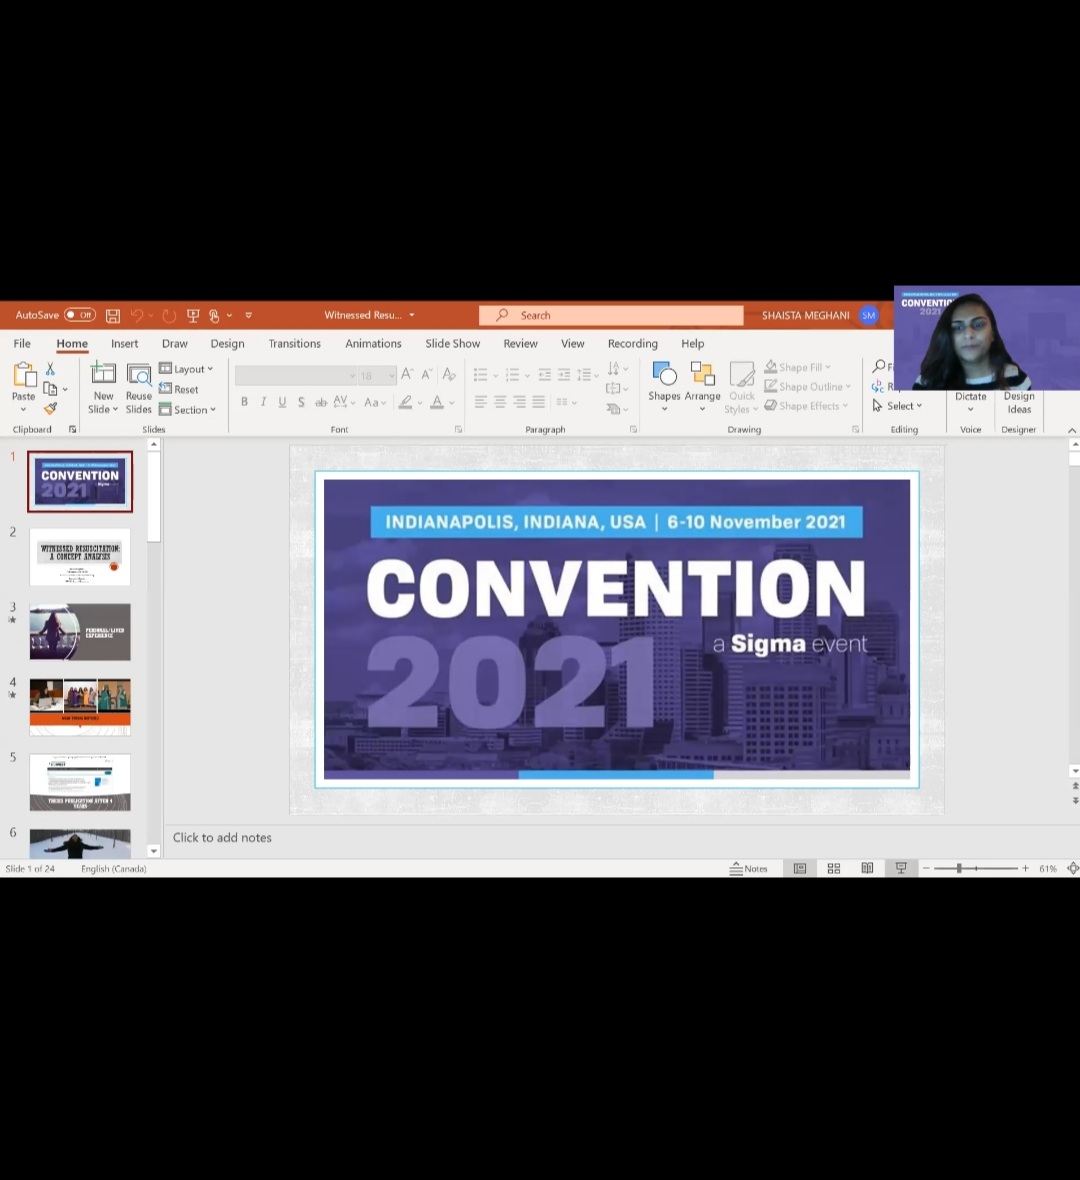The width and height of the screenshot is (1080, 1180).
Task: Toggle AutoSave switch
Action: (x=80, y=315)
